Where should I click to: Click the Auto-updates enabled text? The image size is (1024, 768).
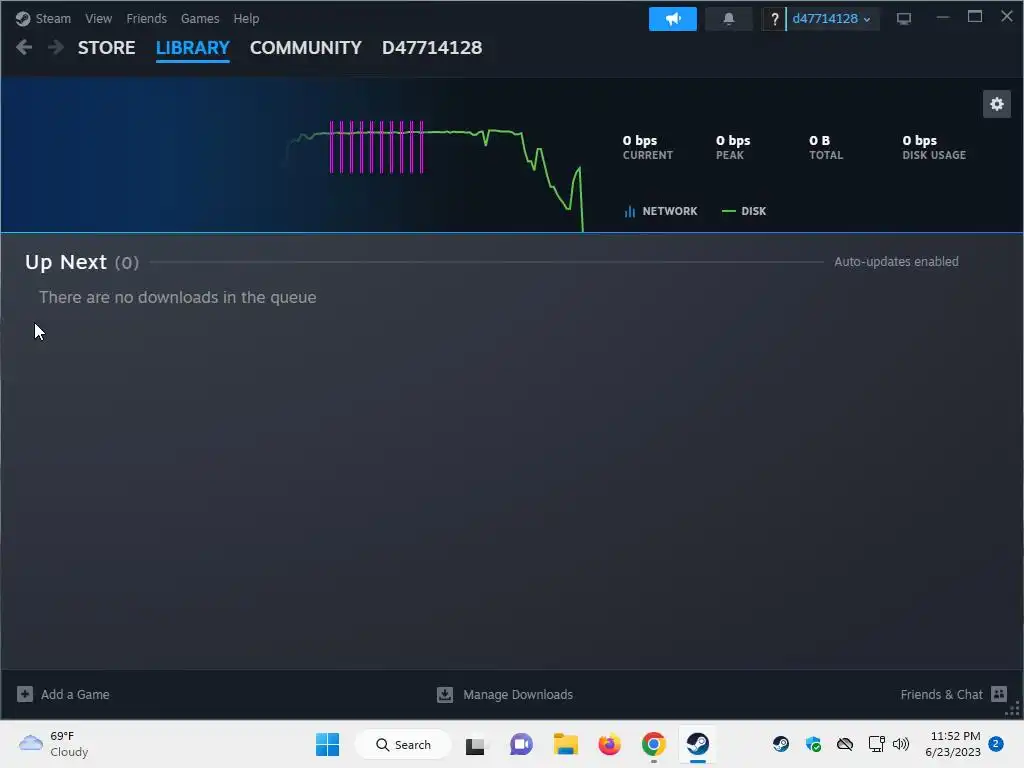tap(896, 261)
